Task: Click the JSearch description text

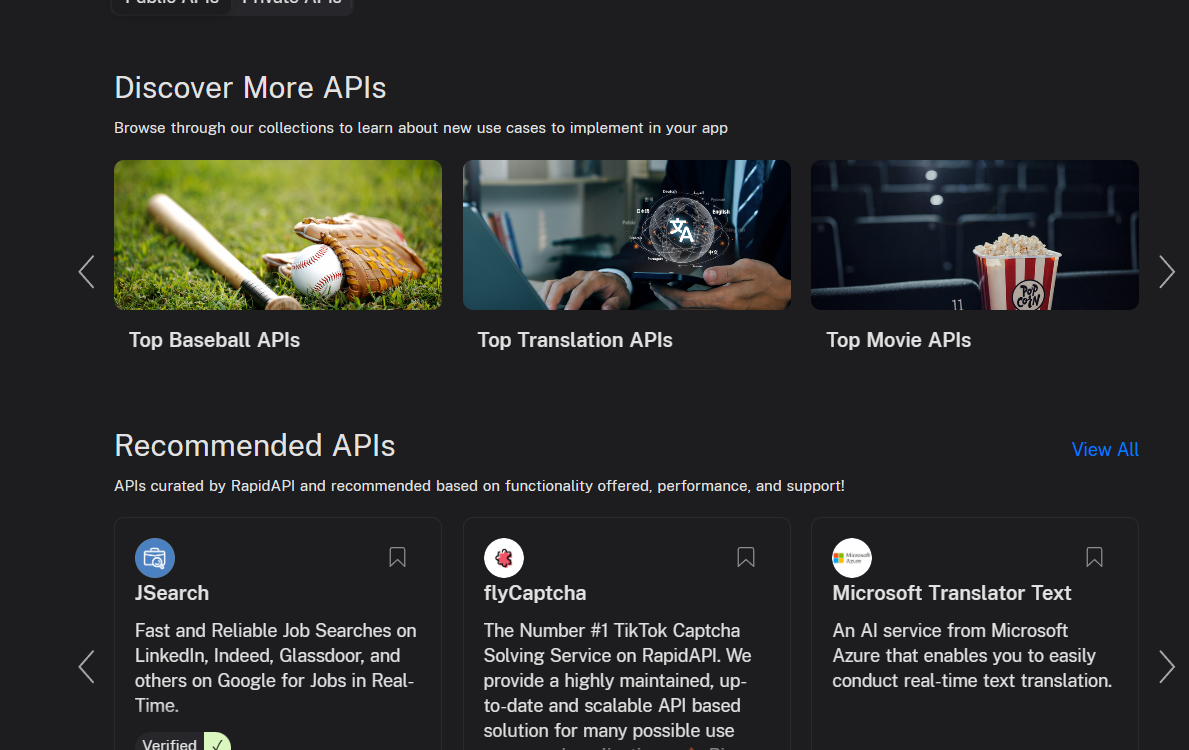Action: tap(275, 667)
